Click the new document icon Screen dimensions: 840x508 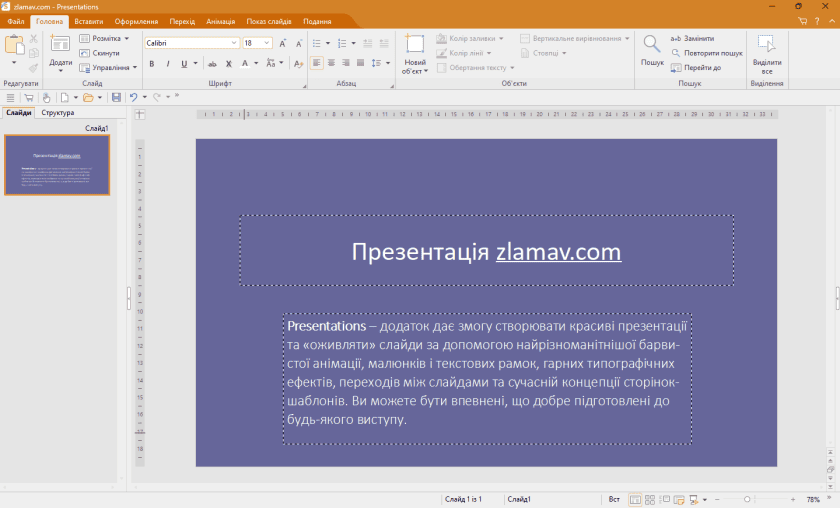(64, 98)
